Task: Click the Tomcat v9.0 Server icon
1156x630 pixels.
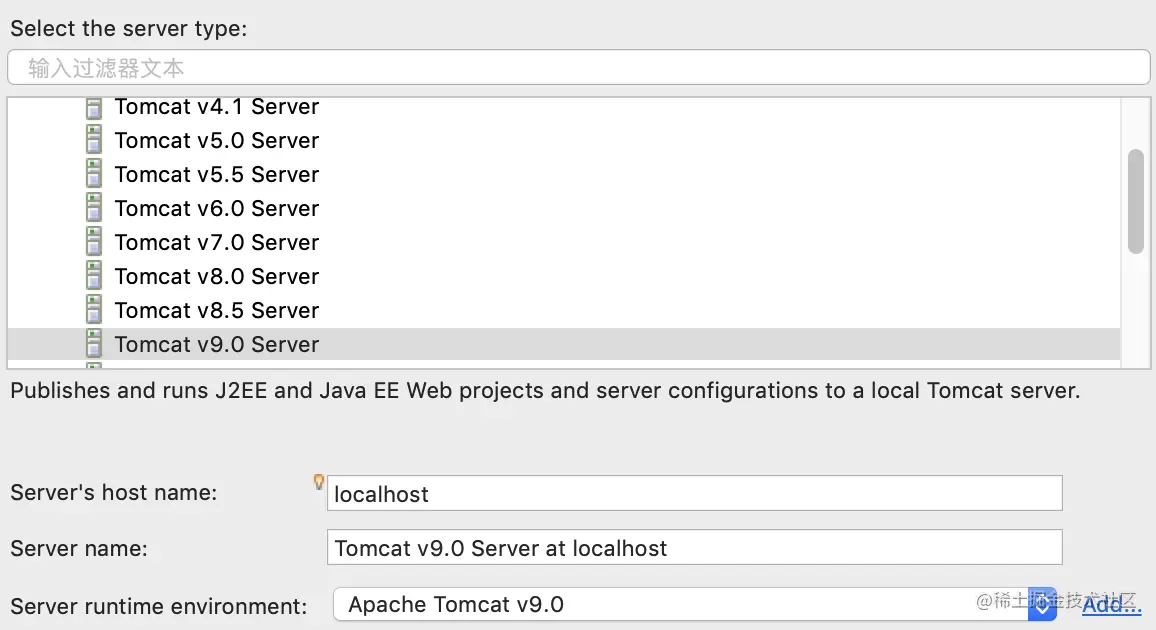Action: coord(94,345)
